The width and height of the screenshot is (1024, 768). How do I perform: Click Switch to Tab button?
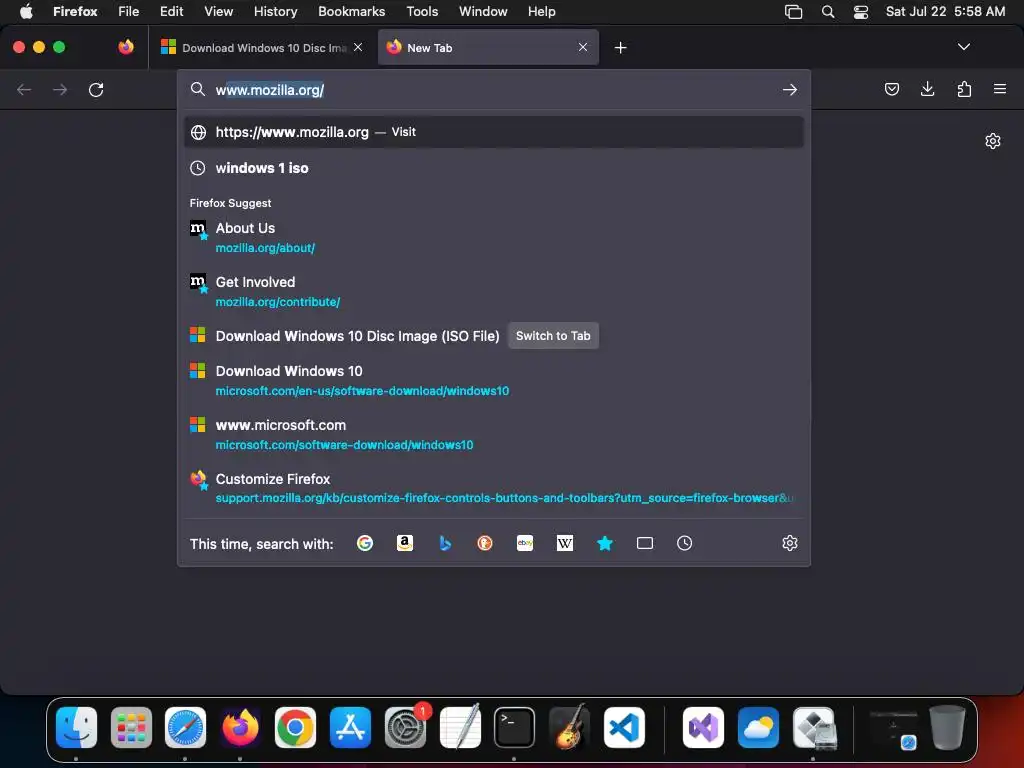pyautogui.click(x=553, y=336)
